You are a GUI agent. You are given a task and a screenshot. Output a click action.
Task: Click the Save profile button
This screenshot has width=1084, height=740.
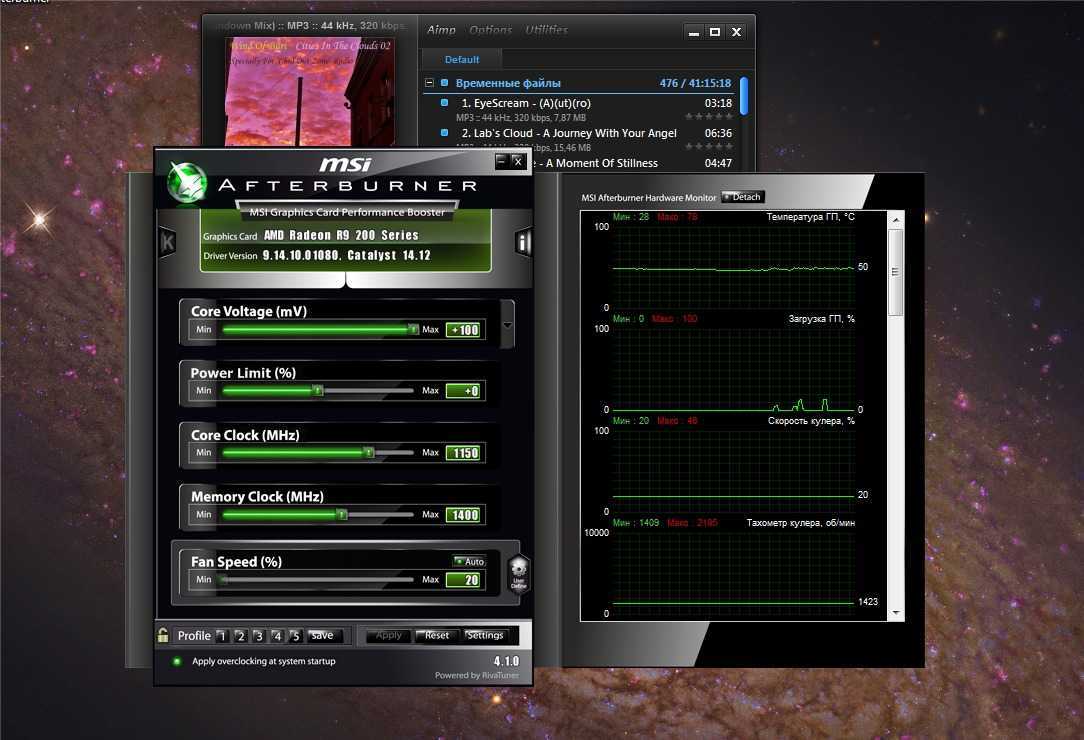tap(322, 635)
